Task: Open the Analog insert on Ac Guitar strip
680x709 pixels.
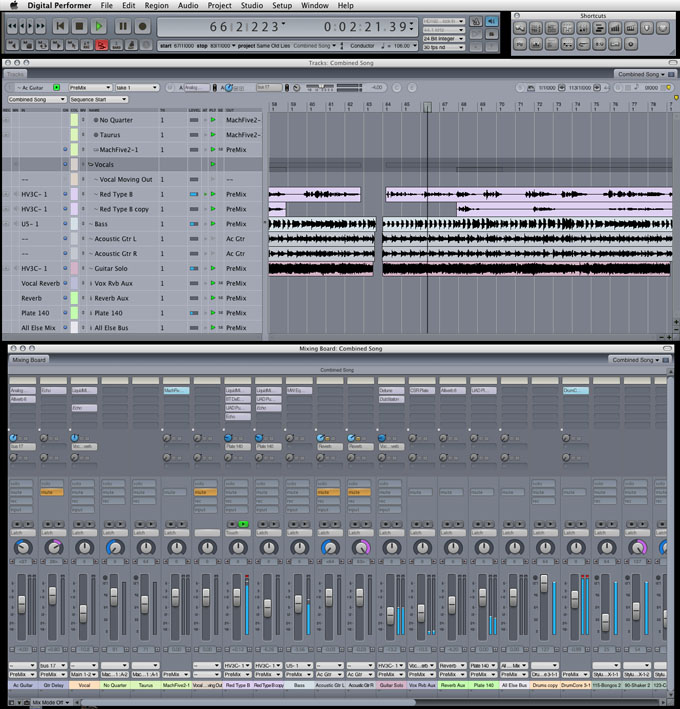Action: [x=23, y=390]
